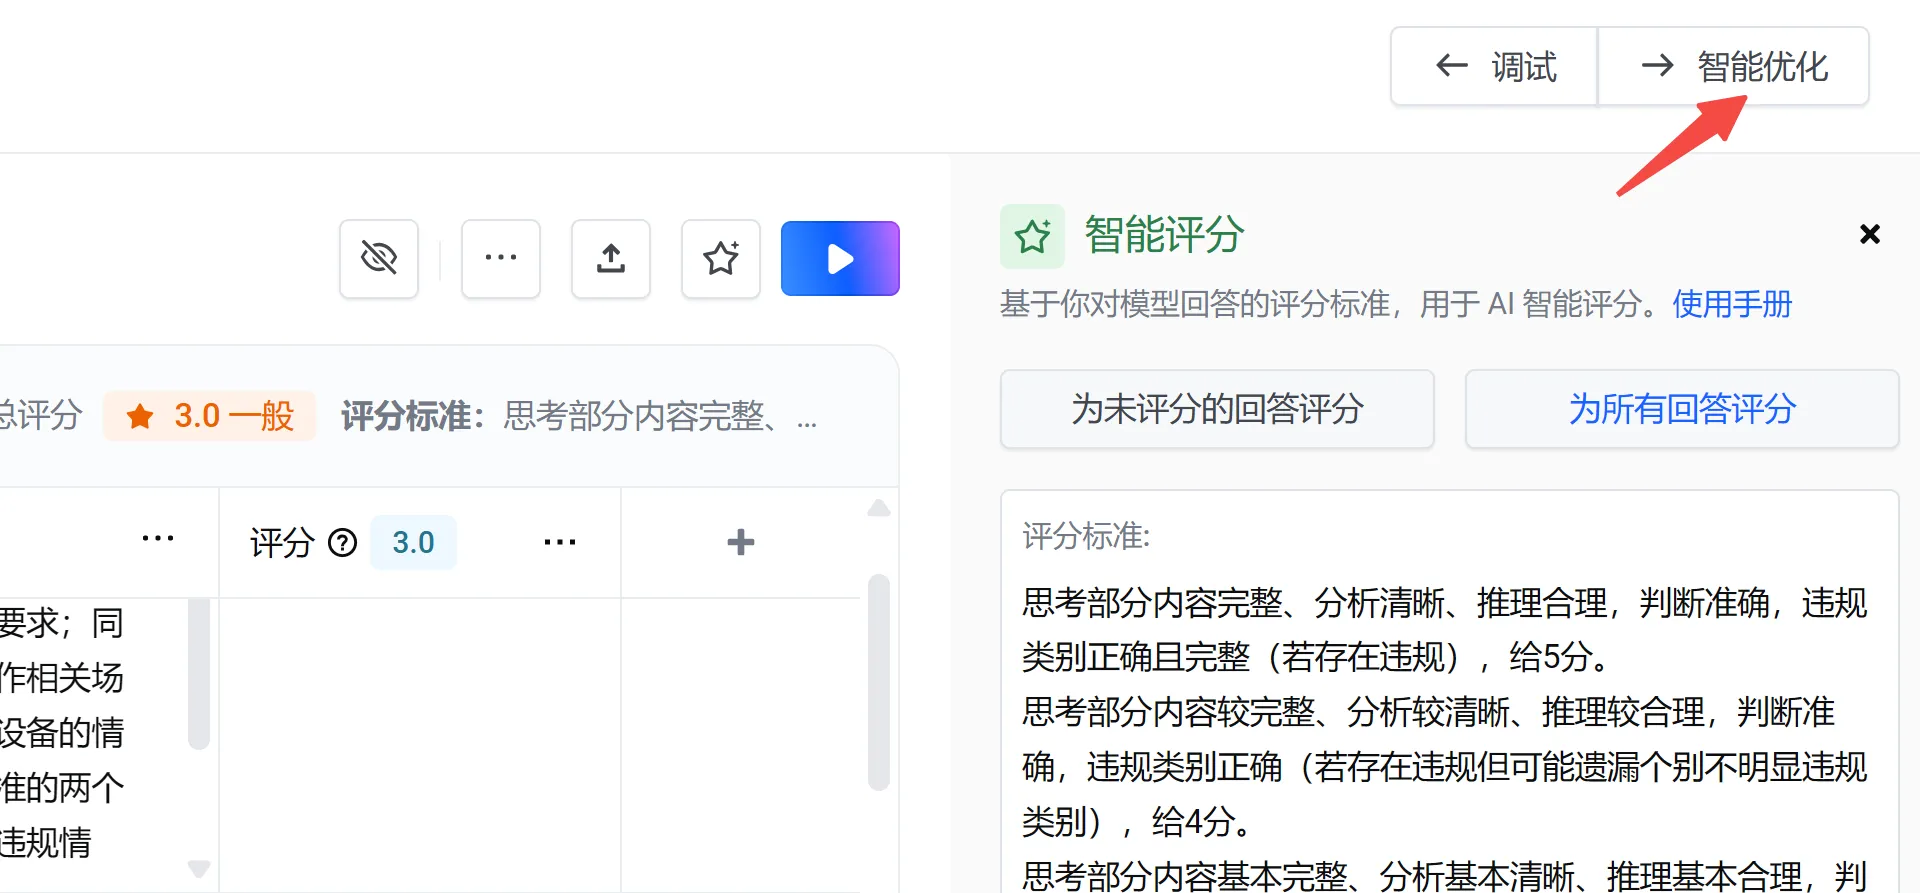Click the 评分 help question-mark icon

pos(343,543)
